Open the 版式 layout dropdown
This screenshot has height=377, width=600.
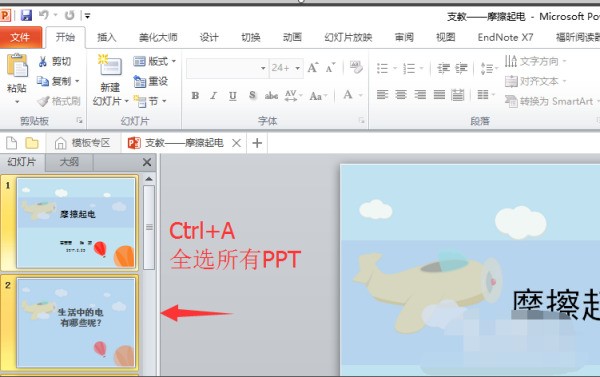[x=154, y=61]
